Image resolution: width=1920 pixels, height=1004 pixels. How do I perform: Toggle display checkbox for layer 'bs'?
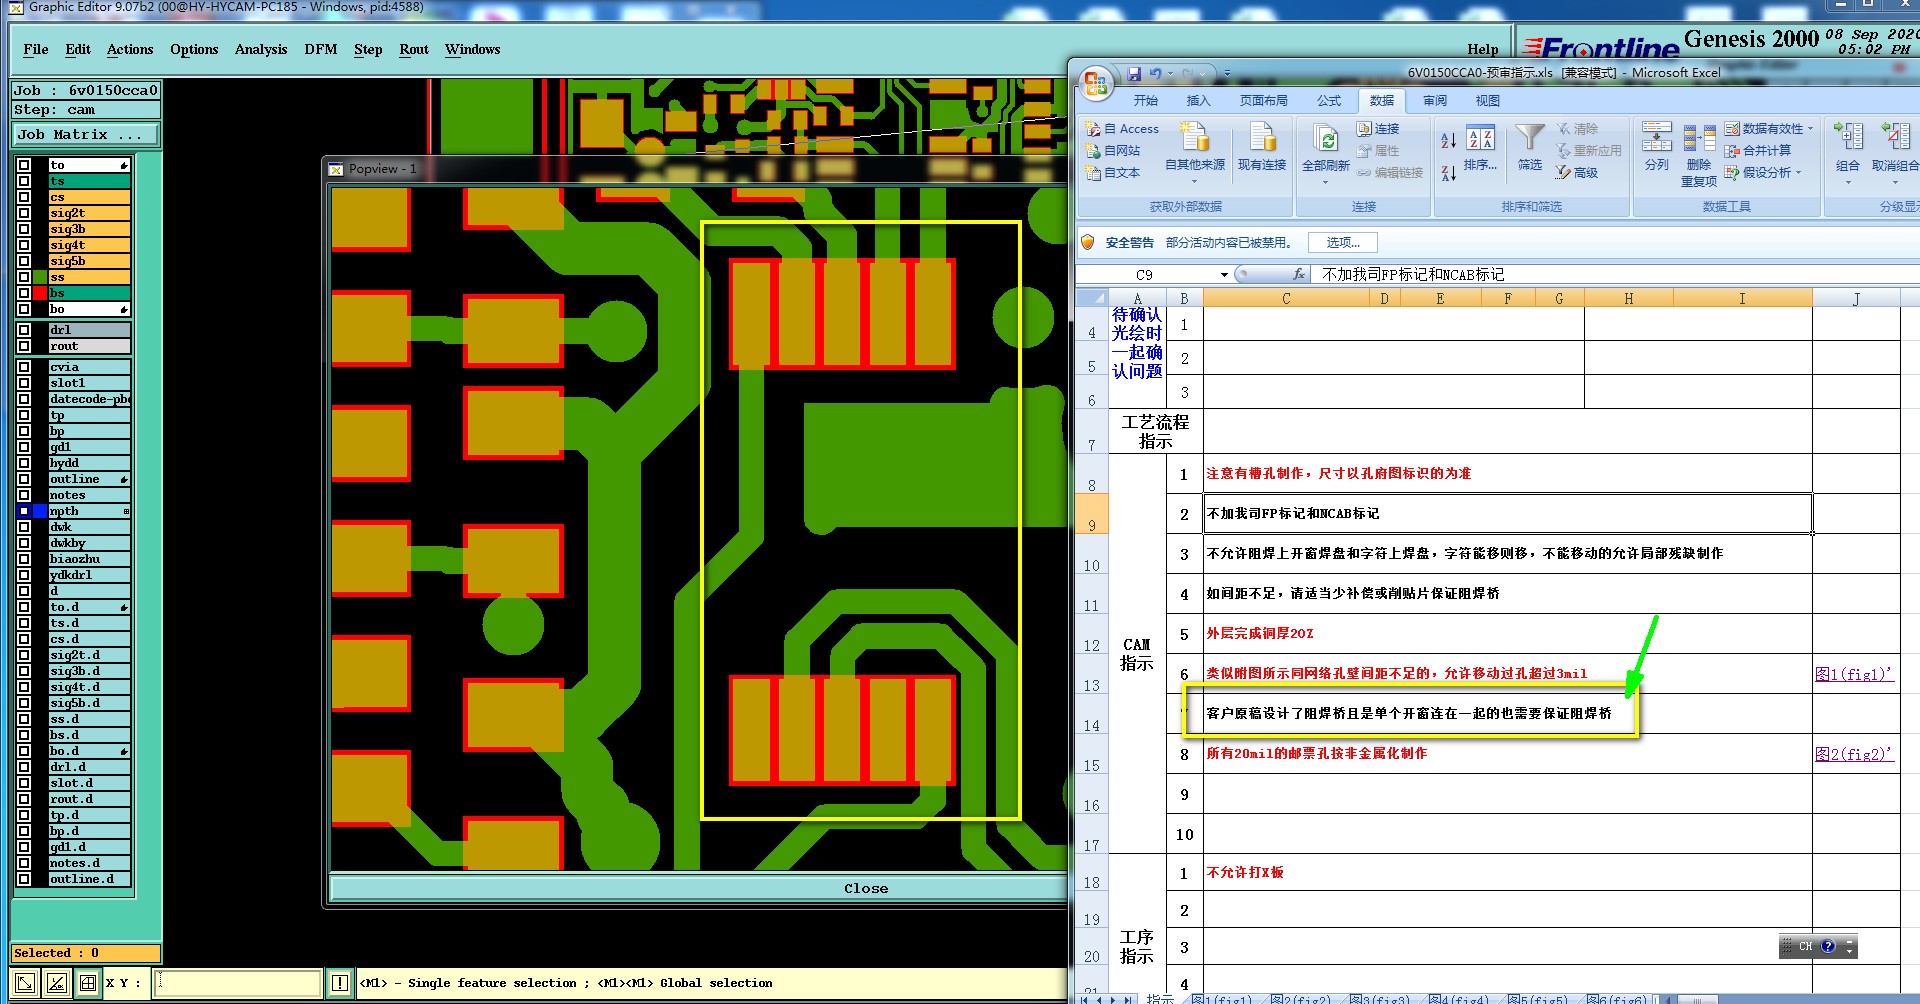click(x=24, y=293)
